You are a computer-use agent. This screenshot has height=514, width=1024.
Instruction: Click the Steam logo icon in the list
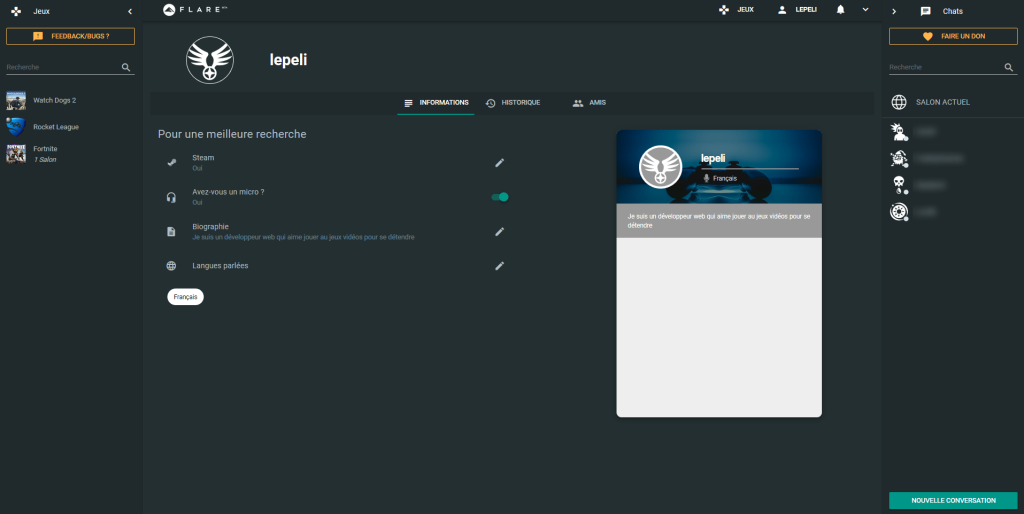tap(171, 163)
